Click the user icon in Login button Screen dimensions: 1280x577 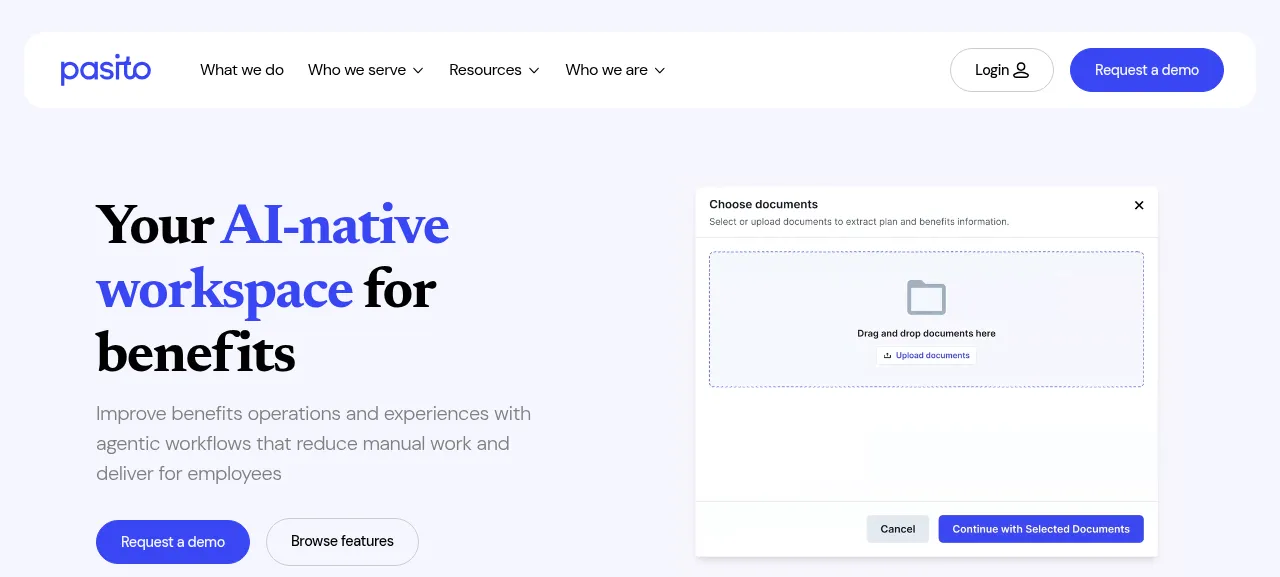click(1021, 70)
